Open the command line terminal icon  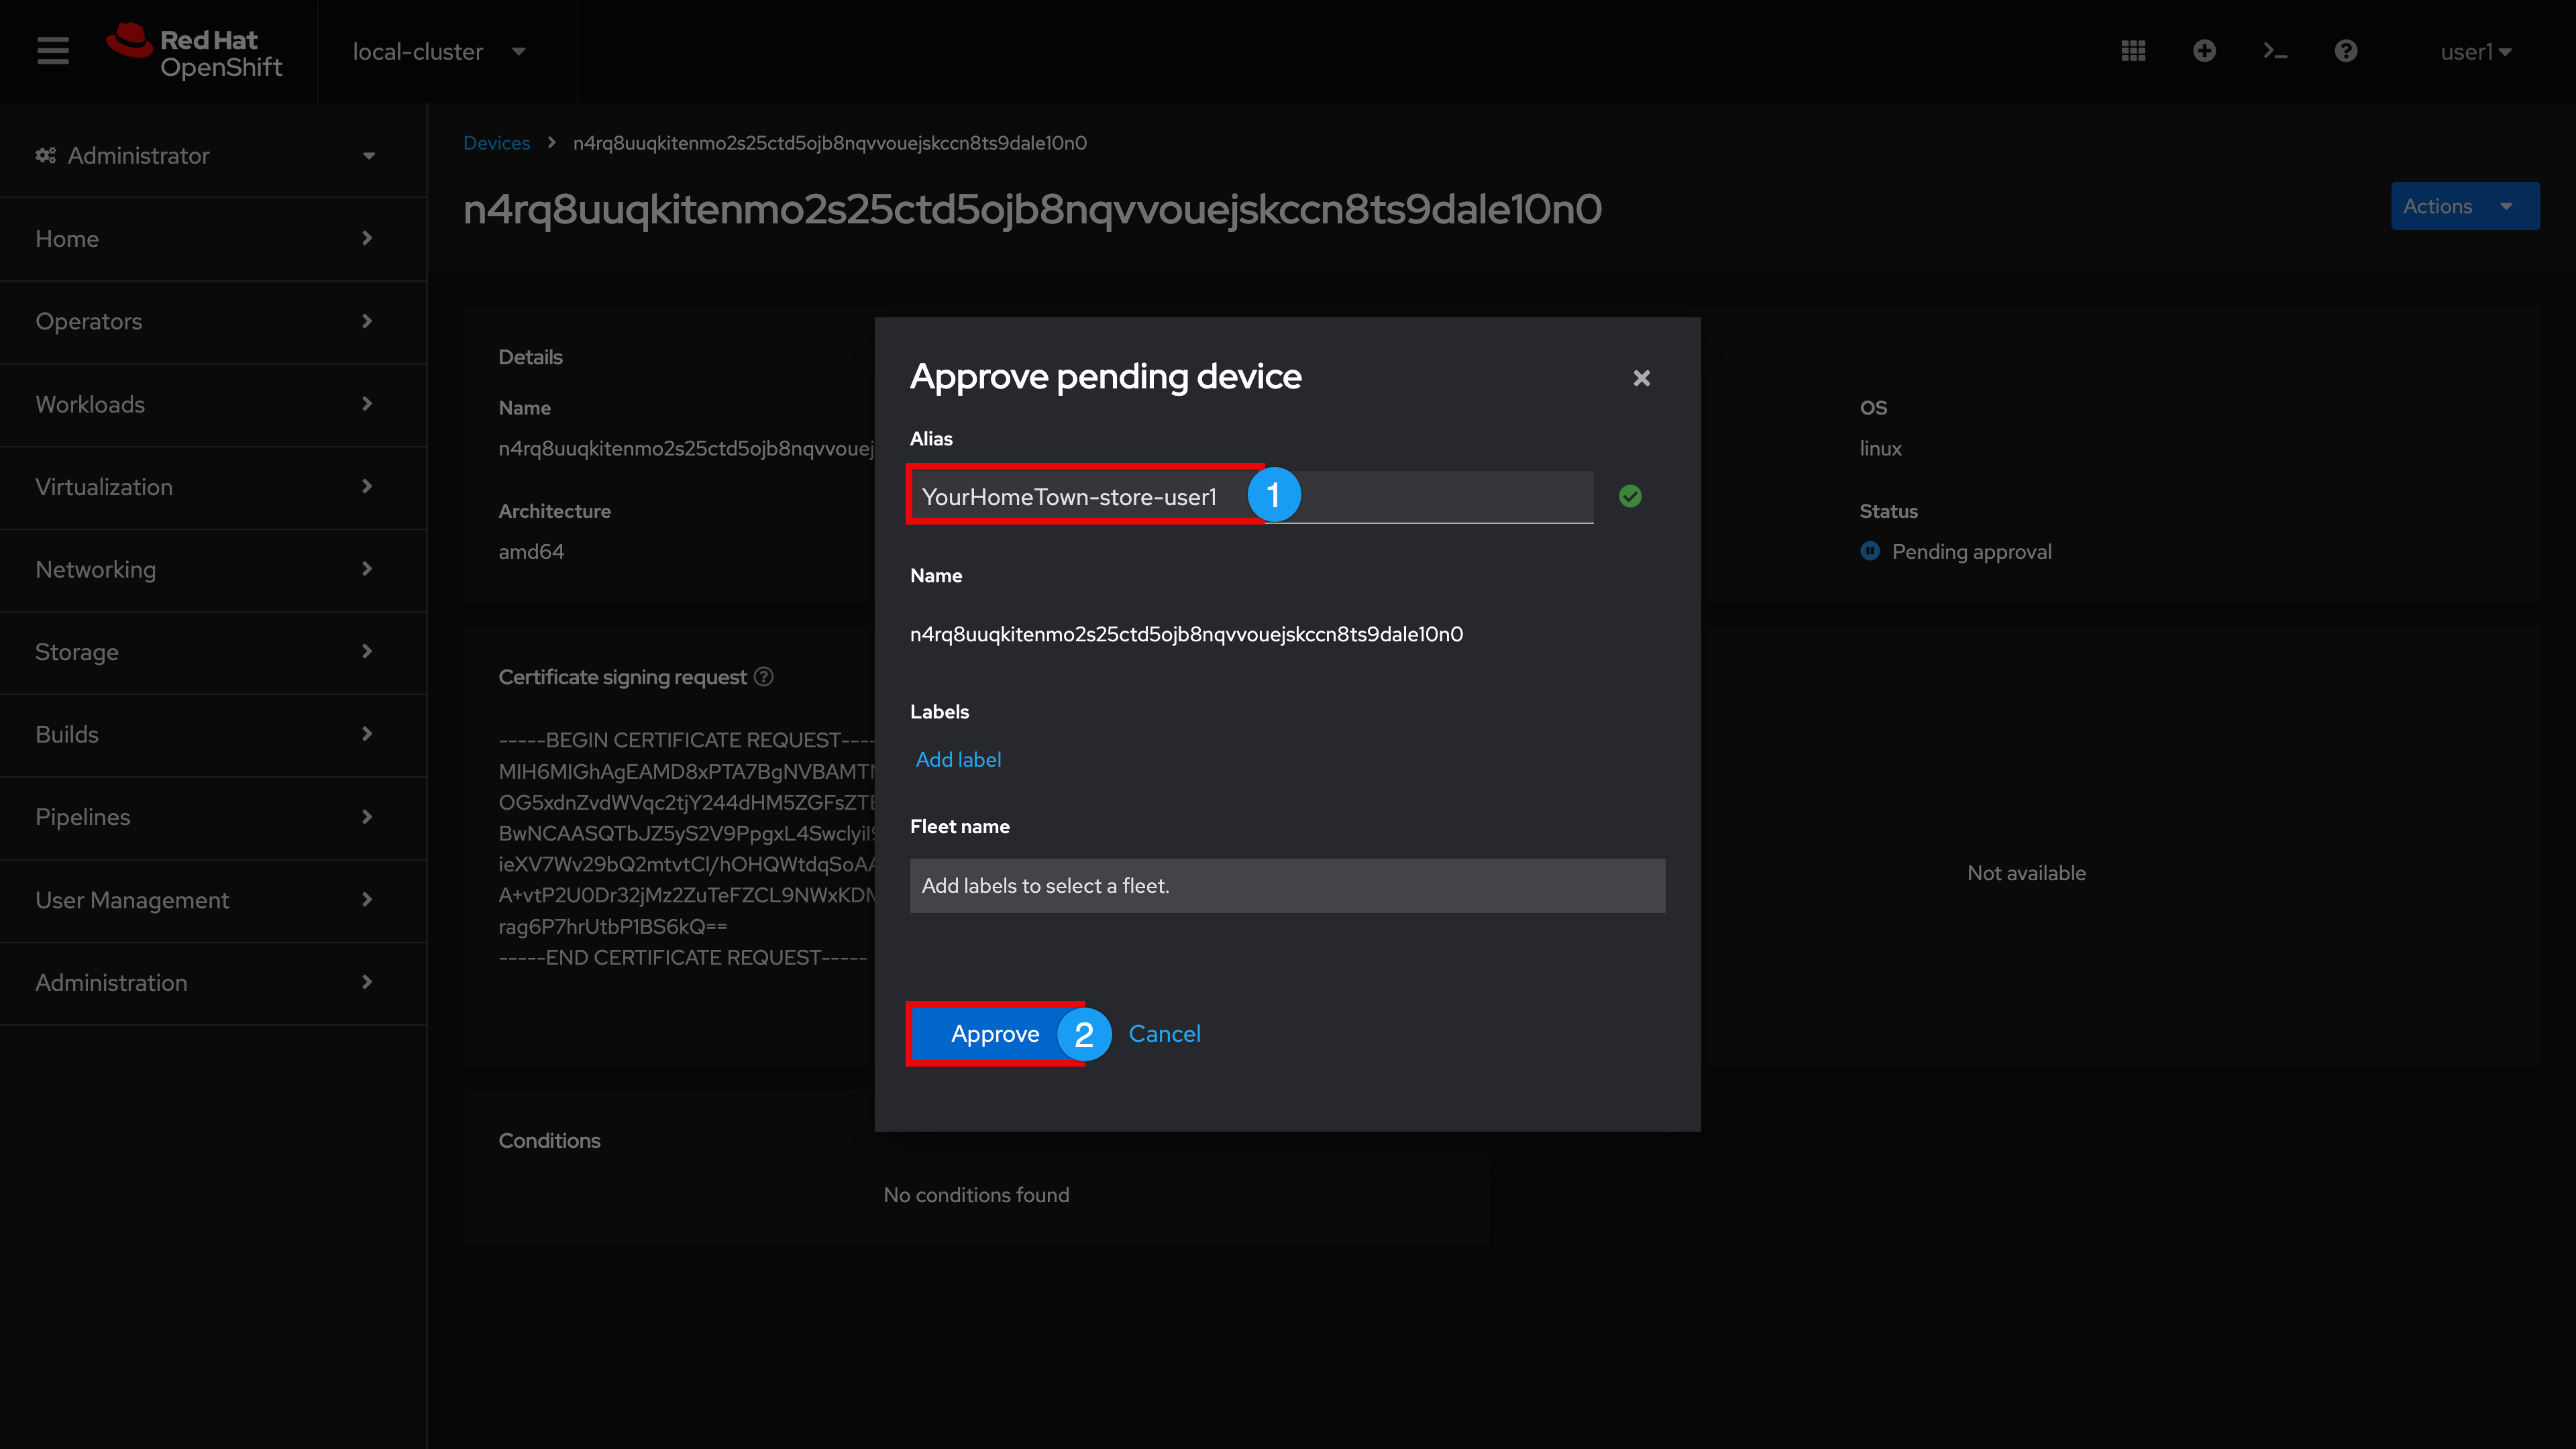click(x=2275, y=51)
